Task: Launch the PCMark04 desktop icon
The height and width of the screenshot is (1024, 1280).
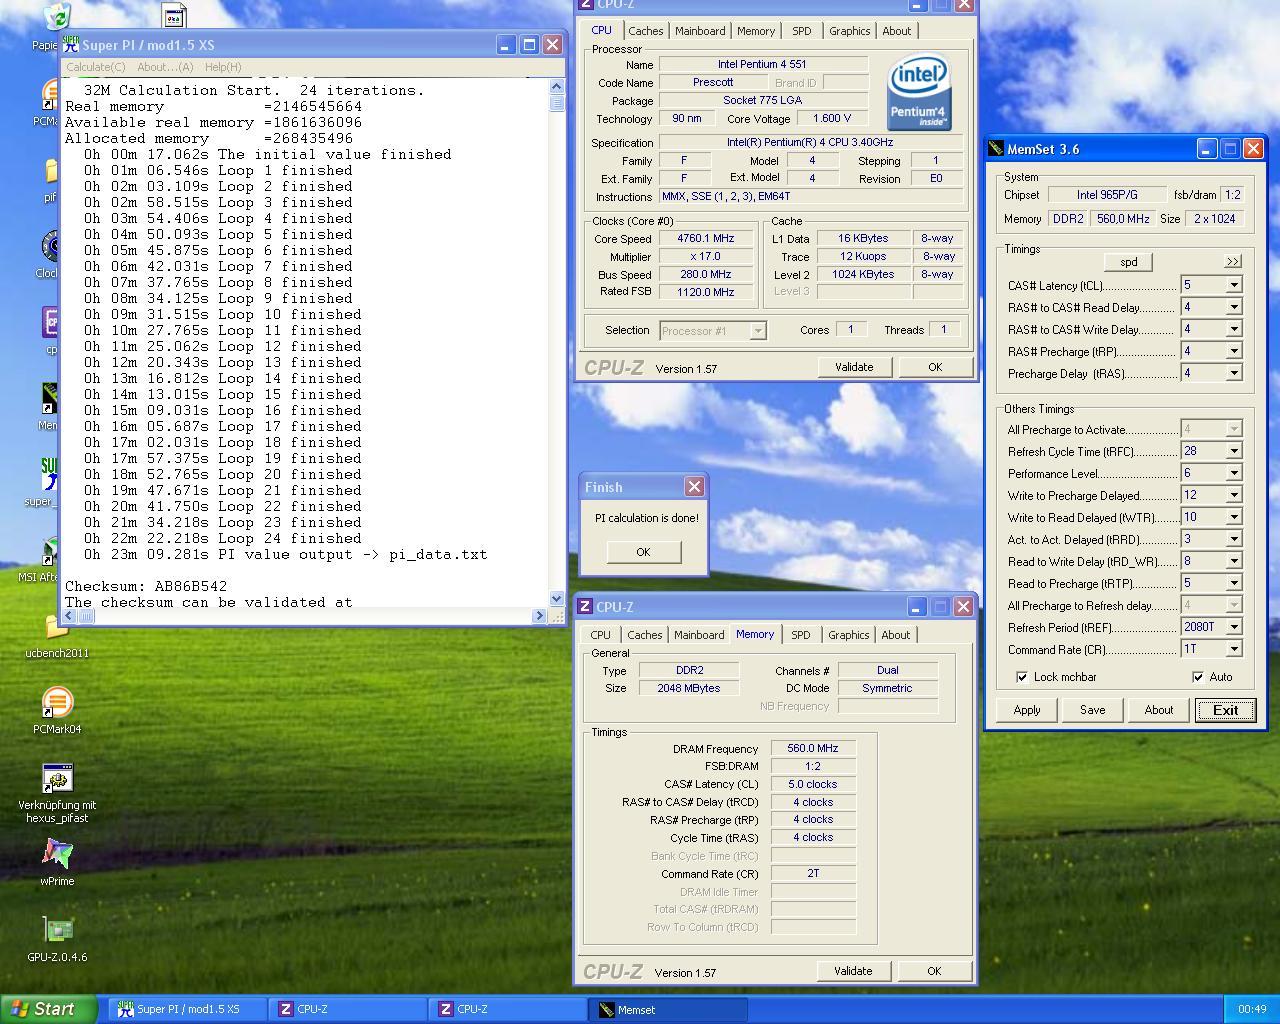Action: click(57, 702)
